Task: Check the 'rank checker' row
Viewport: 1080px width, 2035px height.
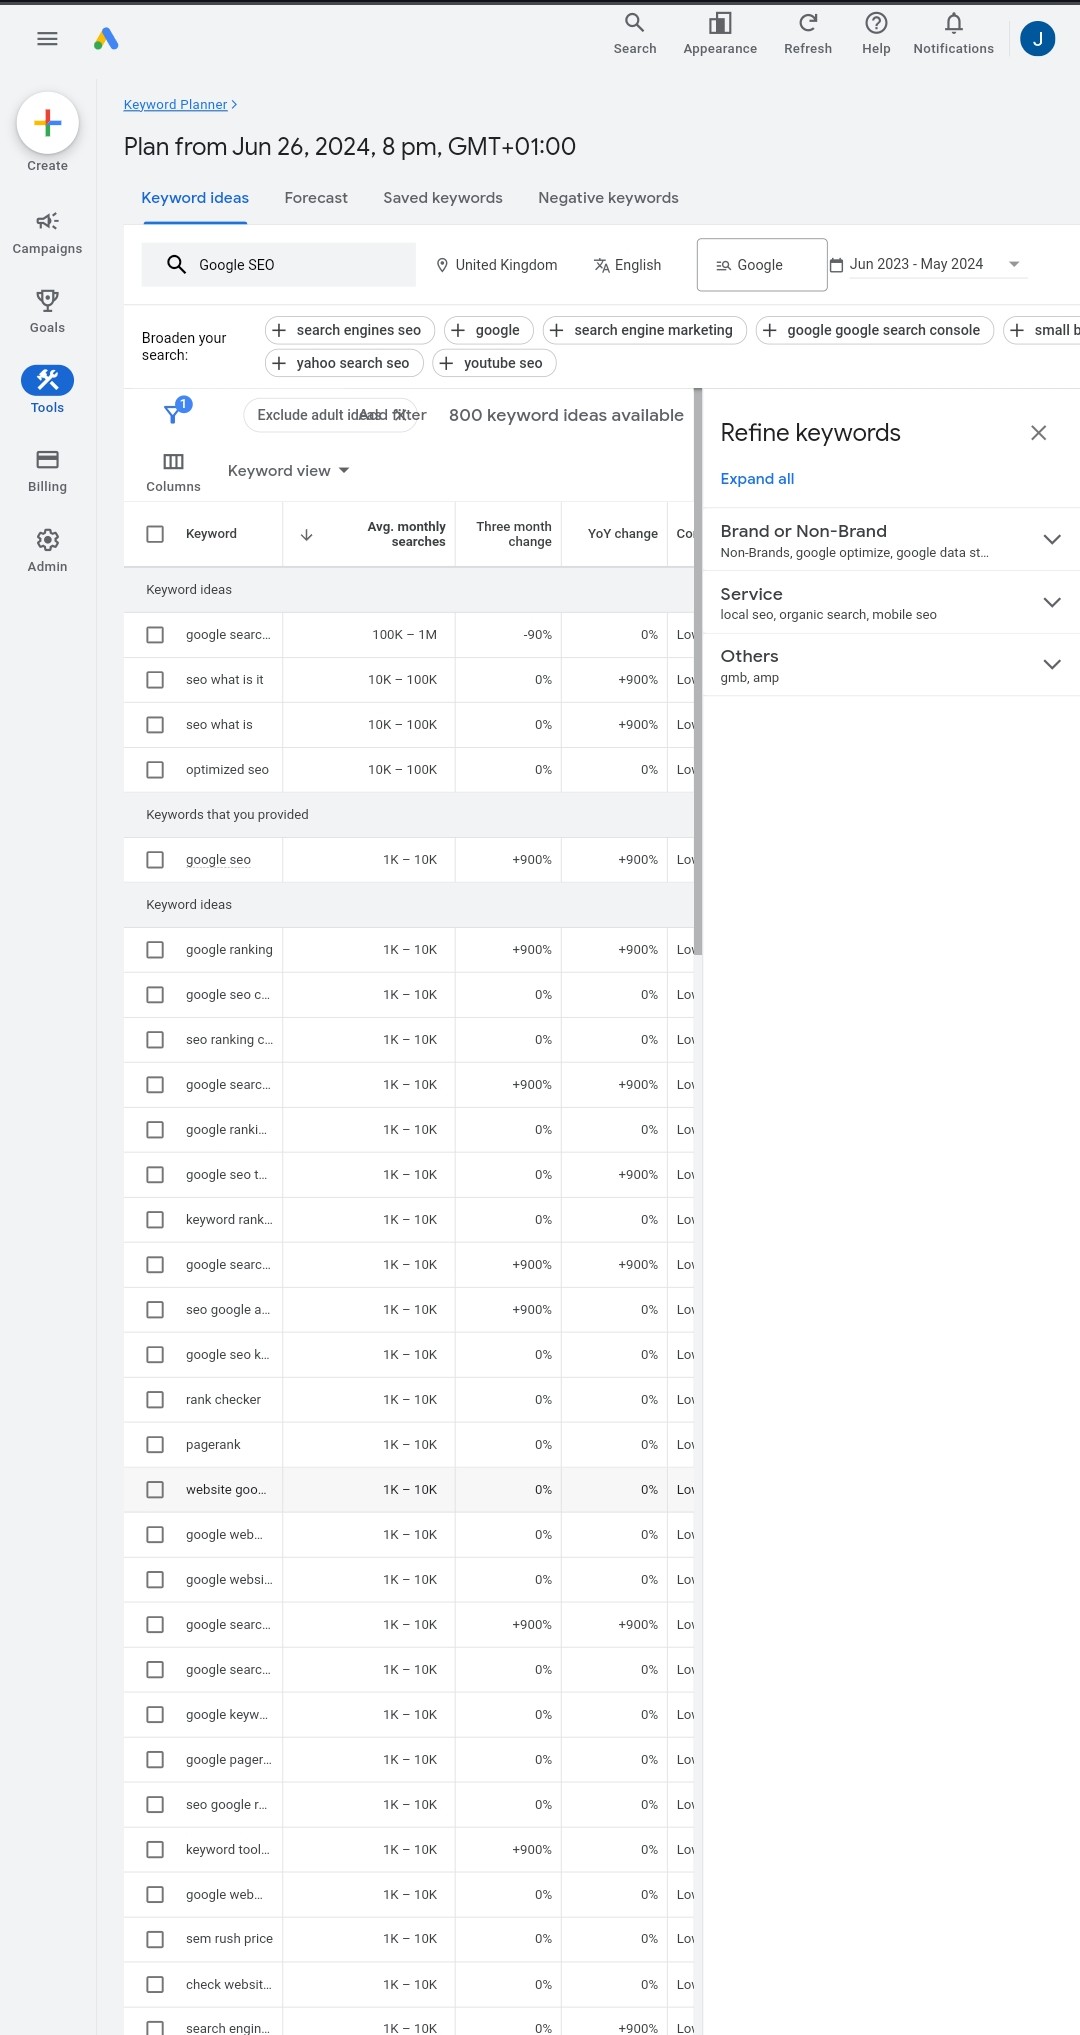Action: (x=155, y=1400)
